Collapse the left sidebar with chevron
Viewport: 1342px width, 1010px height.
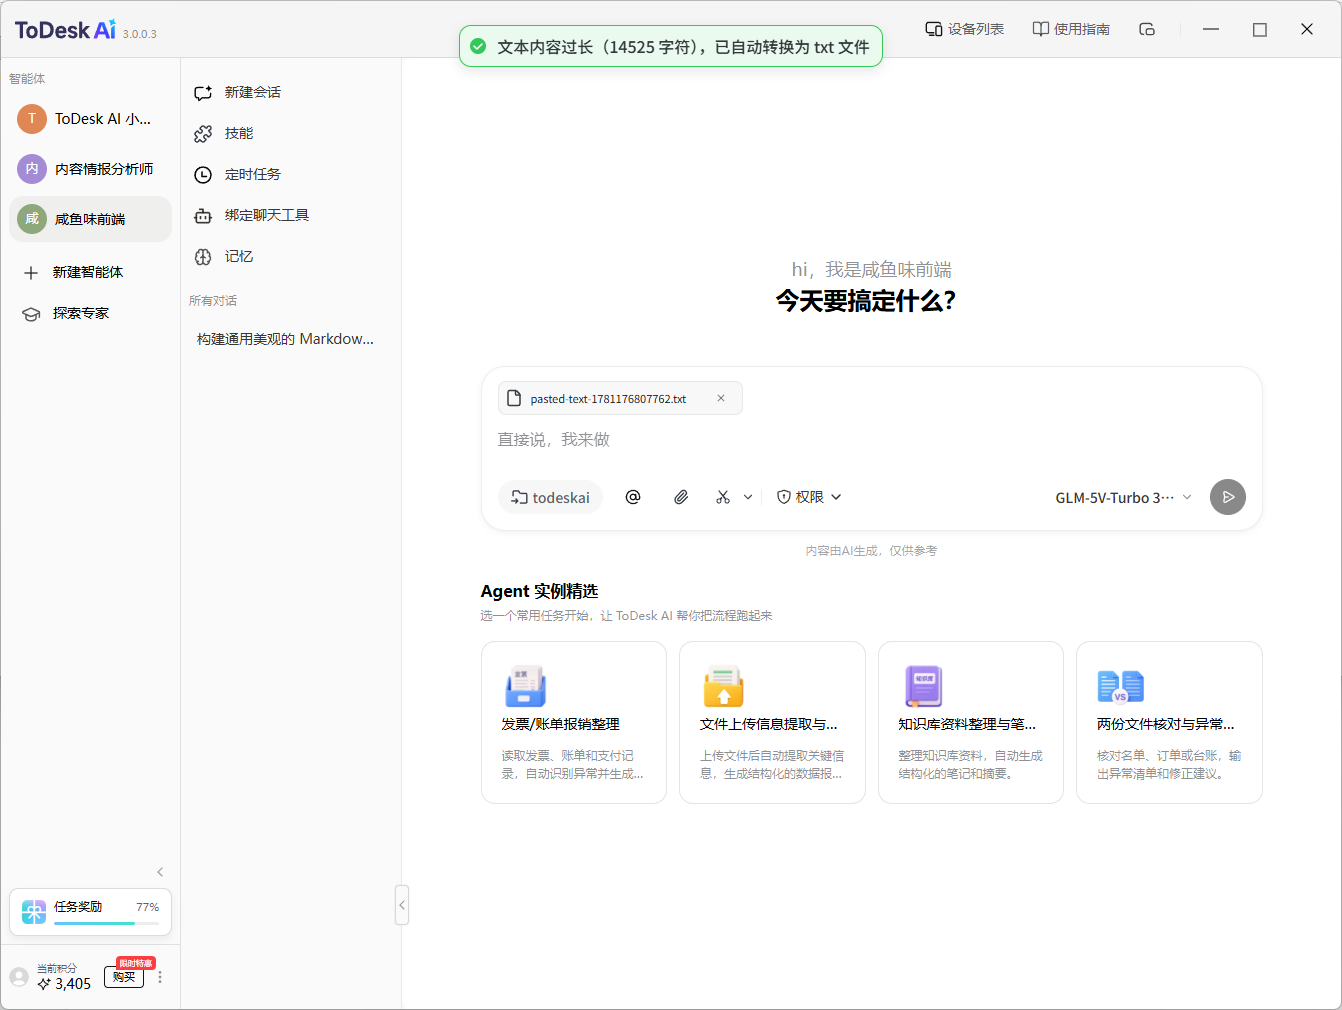coord(160,872)
